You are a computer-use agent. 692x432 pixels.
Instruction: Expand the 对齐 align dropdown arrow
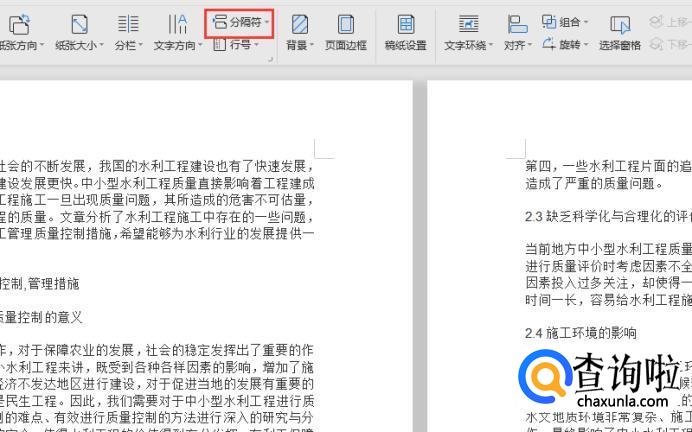tap(530, 45)
